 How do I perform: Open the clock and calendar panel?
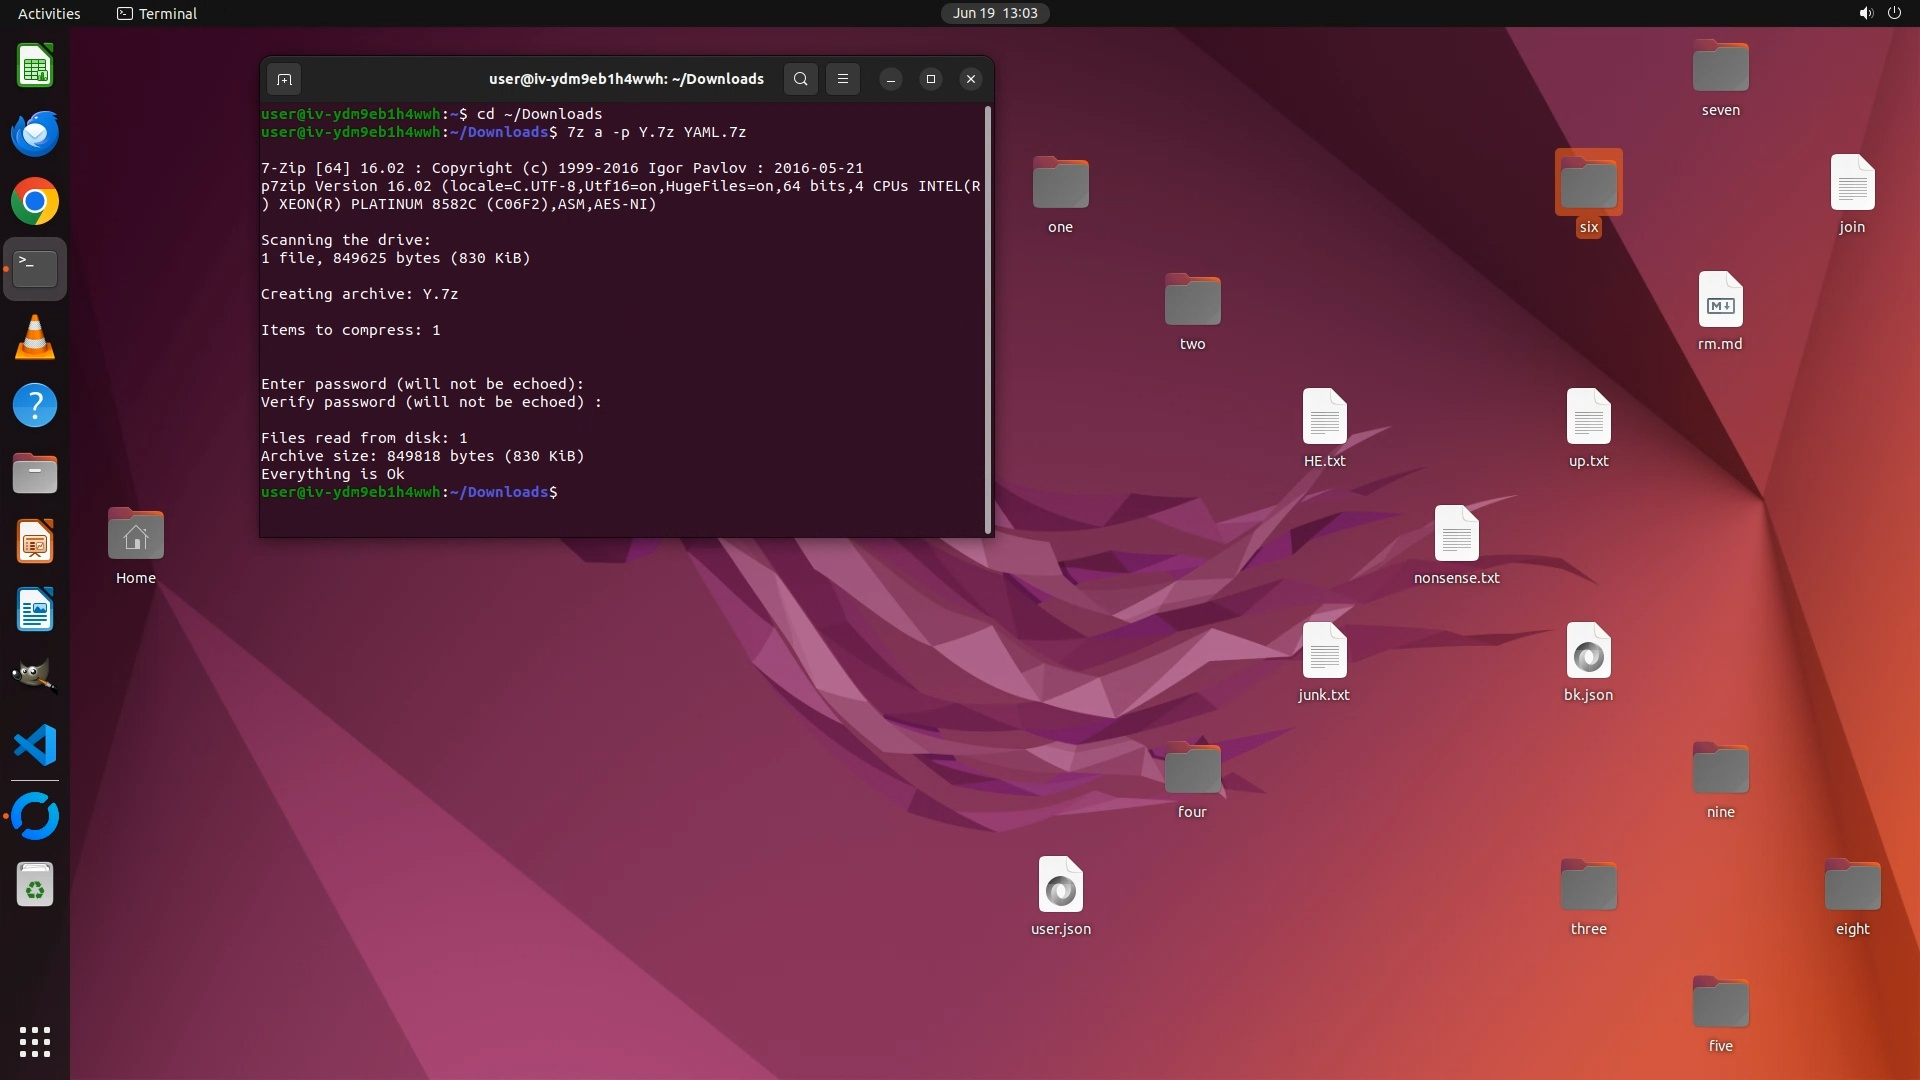coord(994,13)
